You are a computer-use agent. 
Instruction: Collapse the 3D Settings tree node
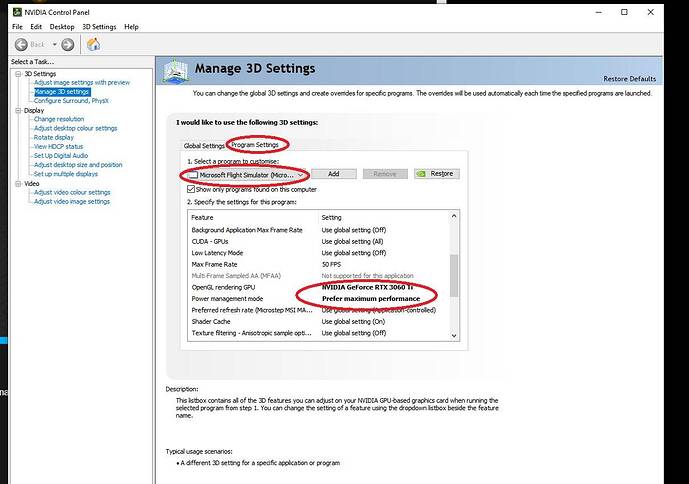(x=18, y=74)
